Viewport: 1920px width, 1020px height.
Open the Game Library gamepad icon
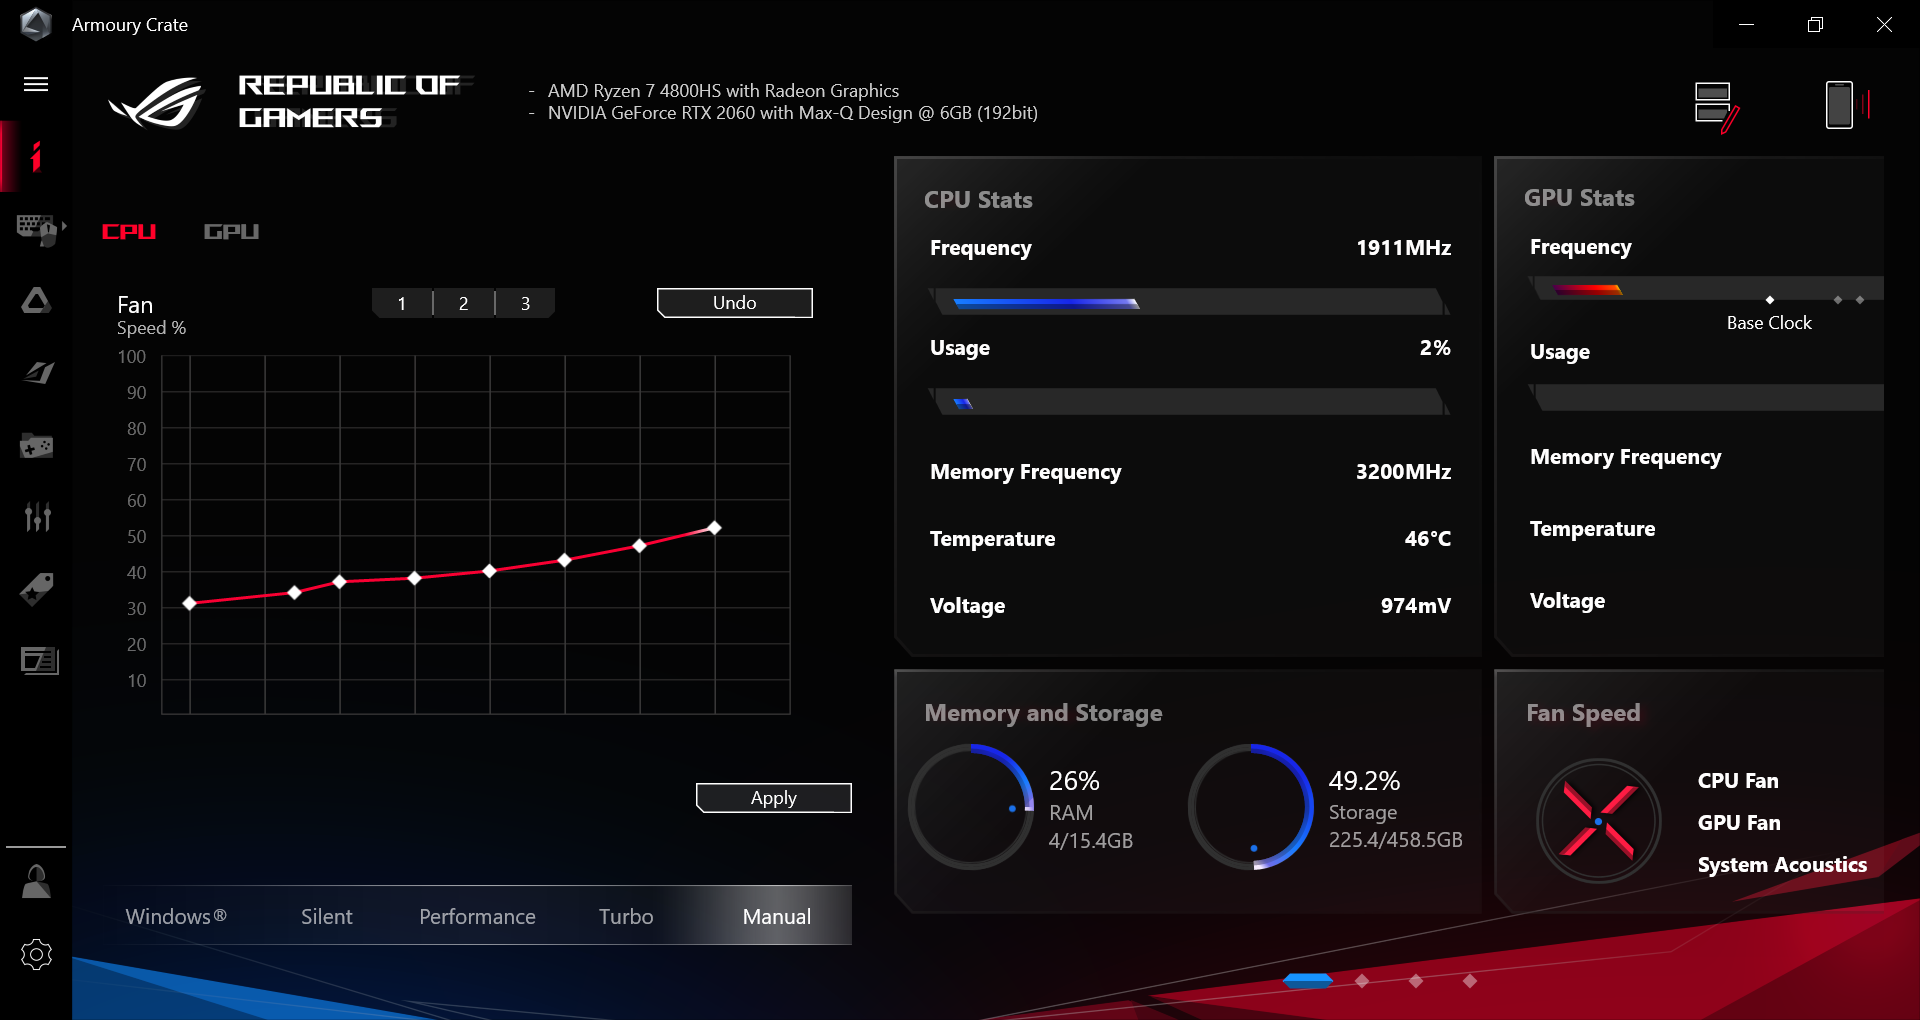tap(37, 446)
